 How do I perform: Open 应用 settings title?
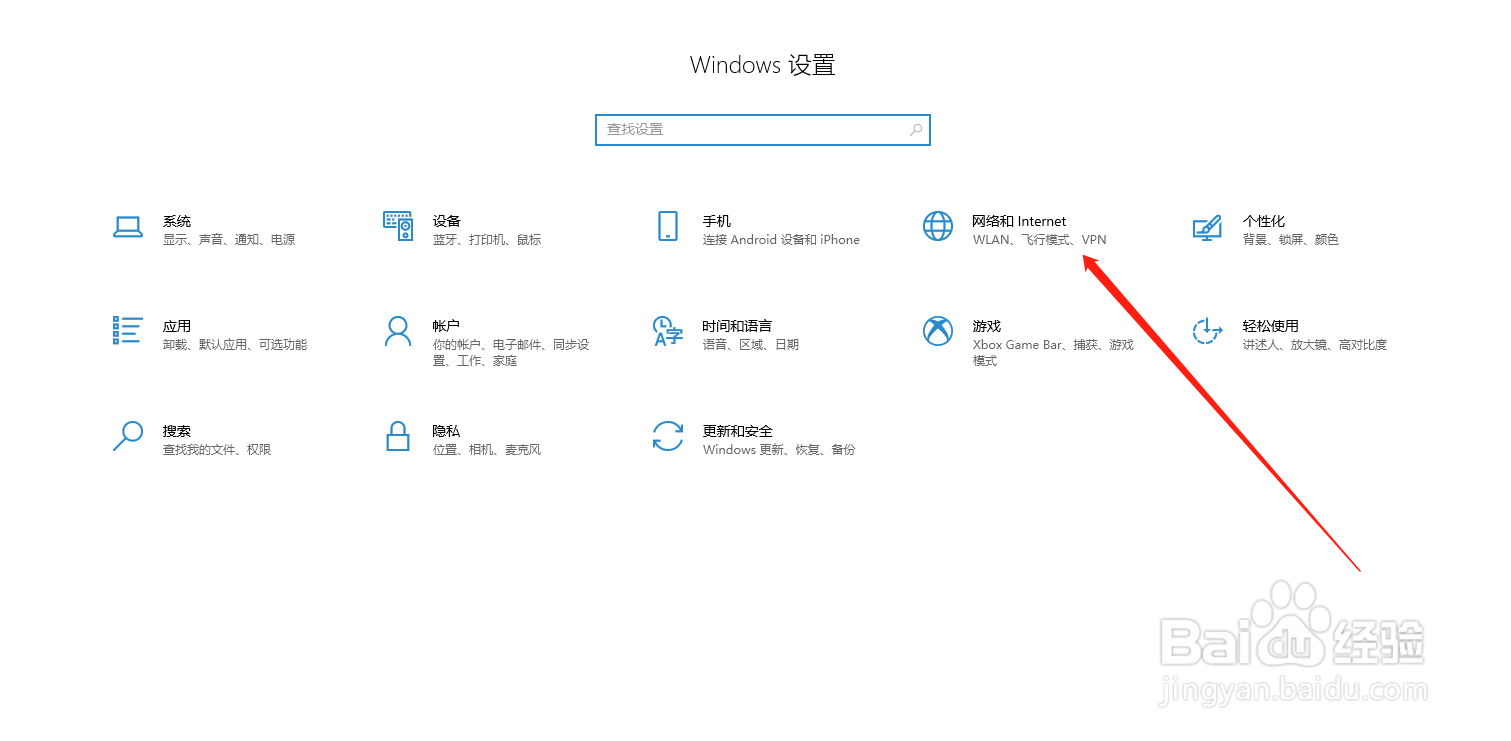[x=177, y=326]
